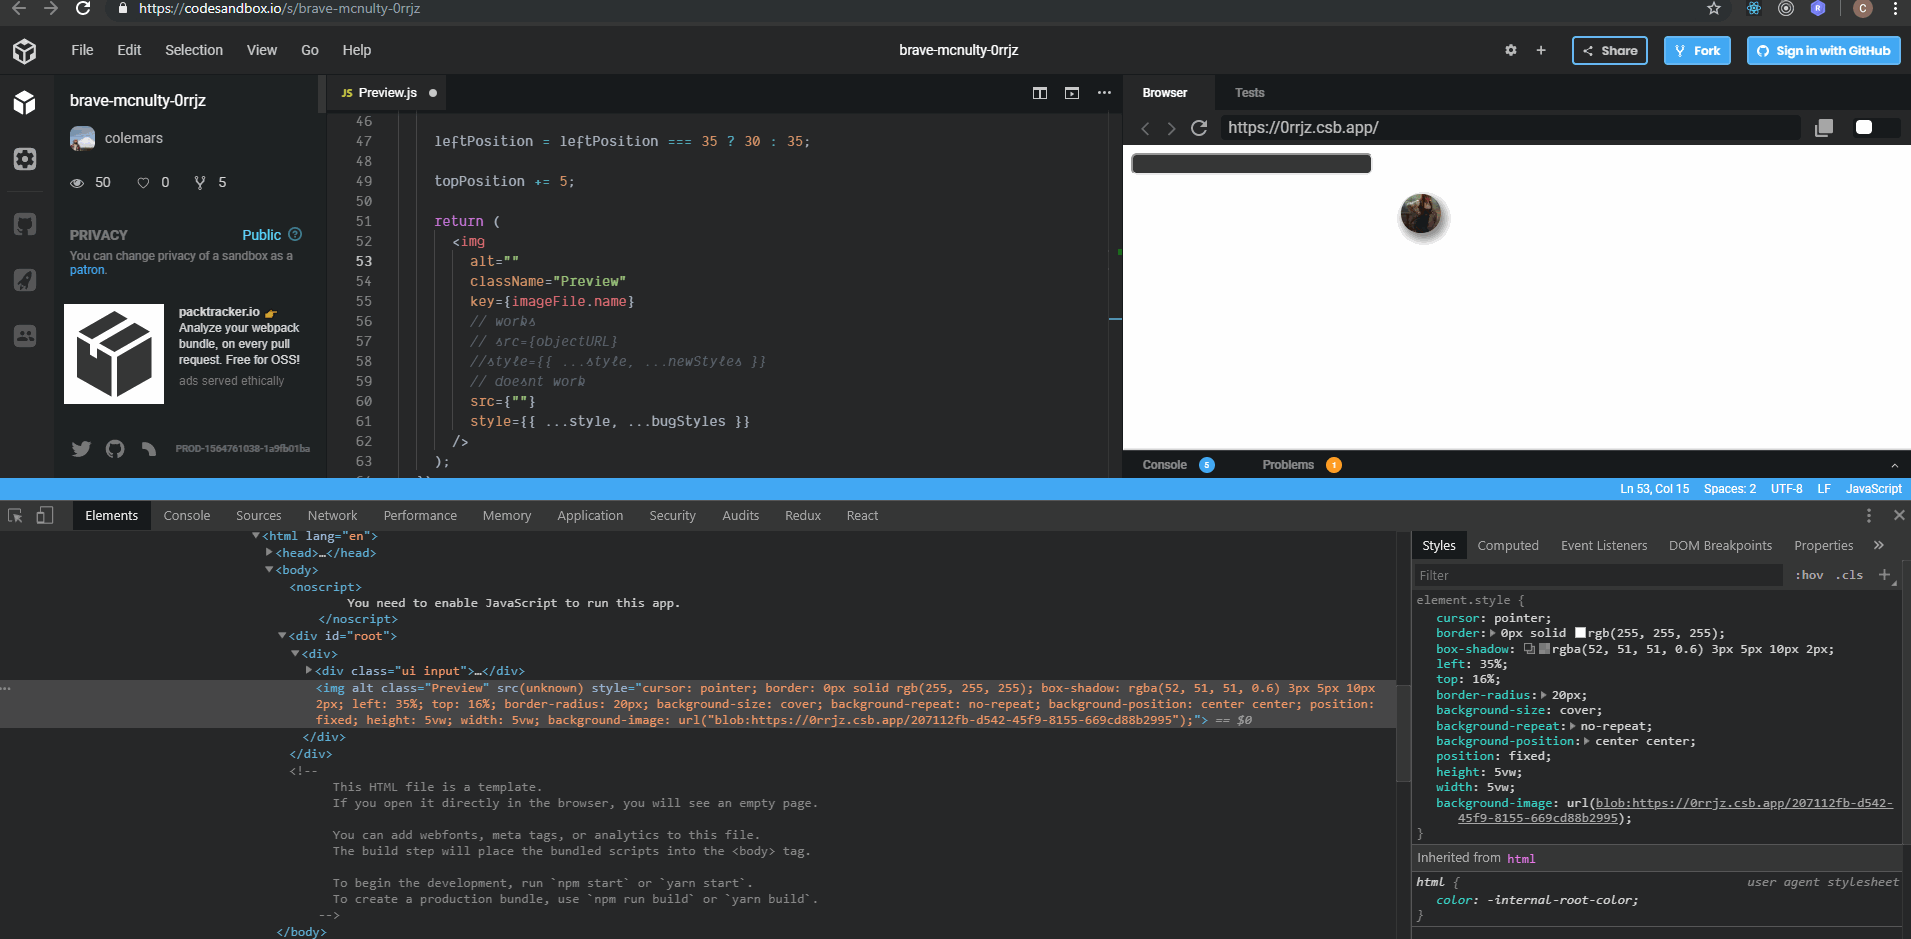
Task: Bookmark this page with star icon
Action: [x=1714, y=9]
